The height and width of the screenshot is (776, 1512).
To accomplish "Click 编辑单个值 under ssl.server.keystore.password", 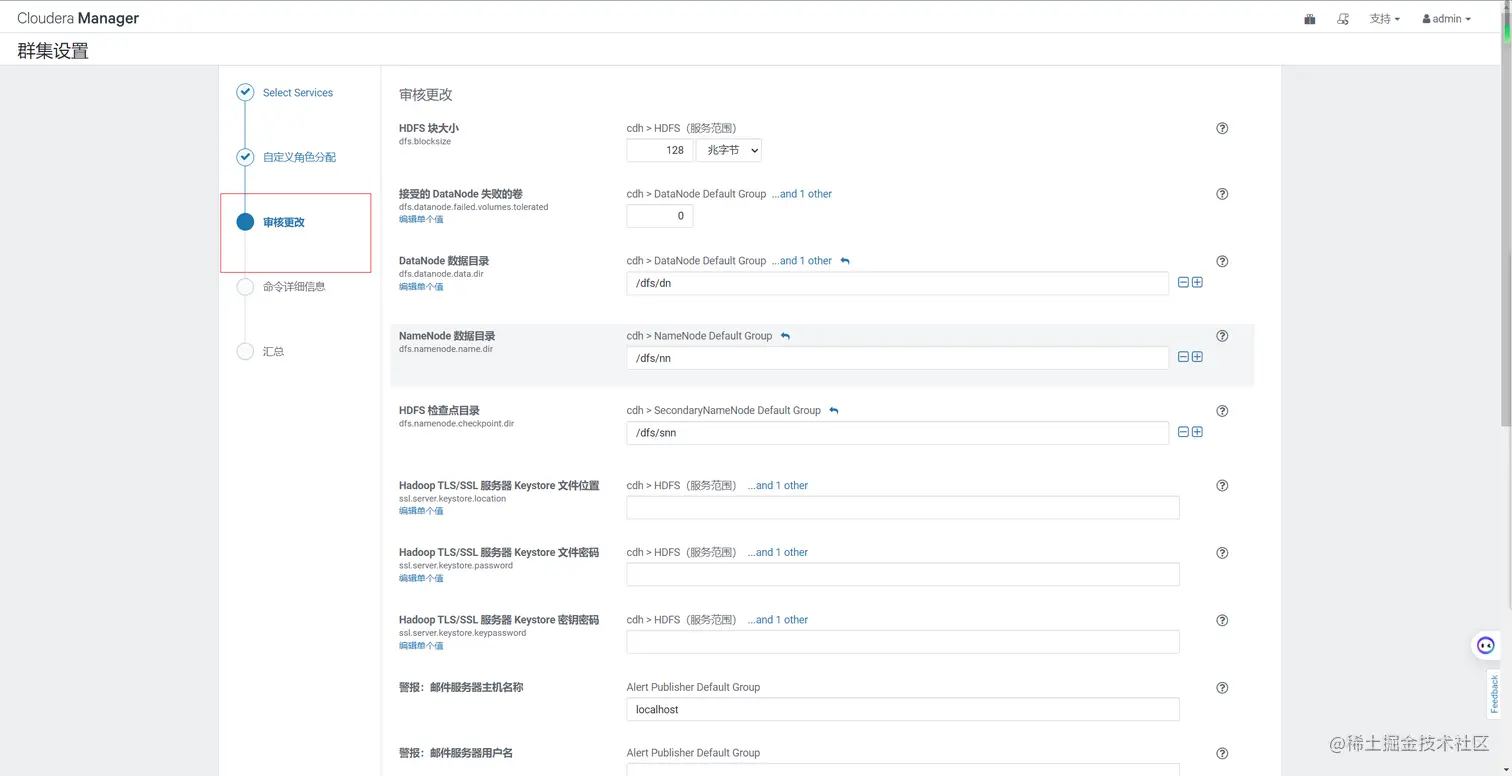I will 421,578.
